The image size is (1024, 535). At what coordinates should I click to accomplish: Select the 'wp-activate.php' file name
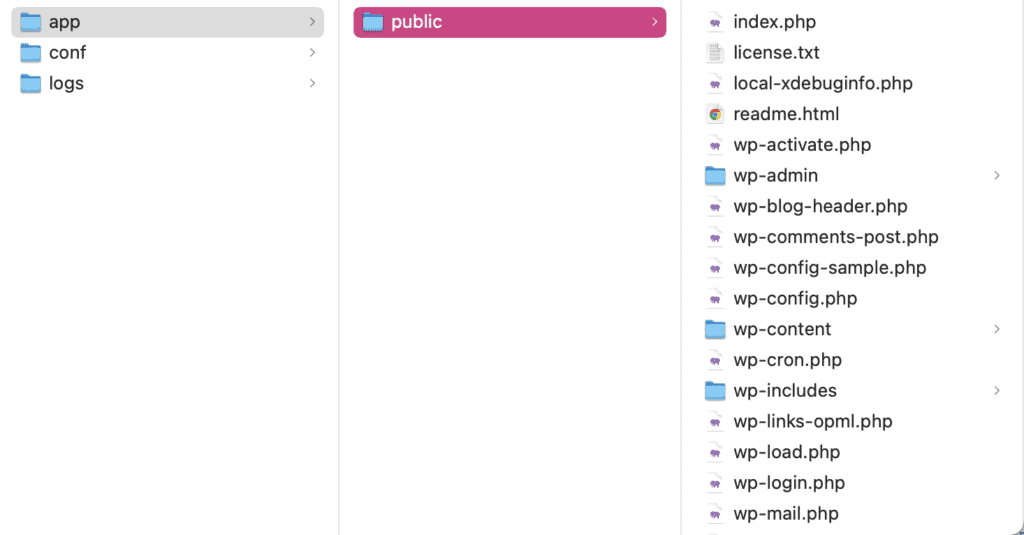[802, 146]
